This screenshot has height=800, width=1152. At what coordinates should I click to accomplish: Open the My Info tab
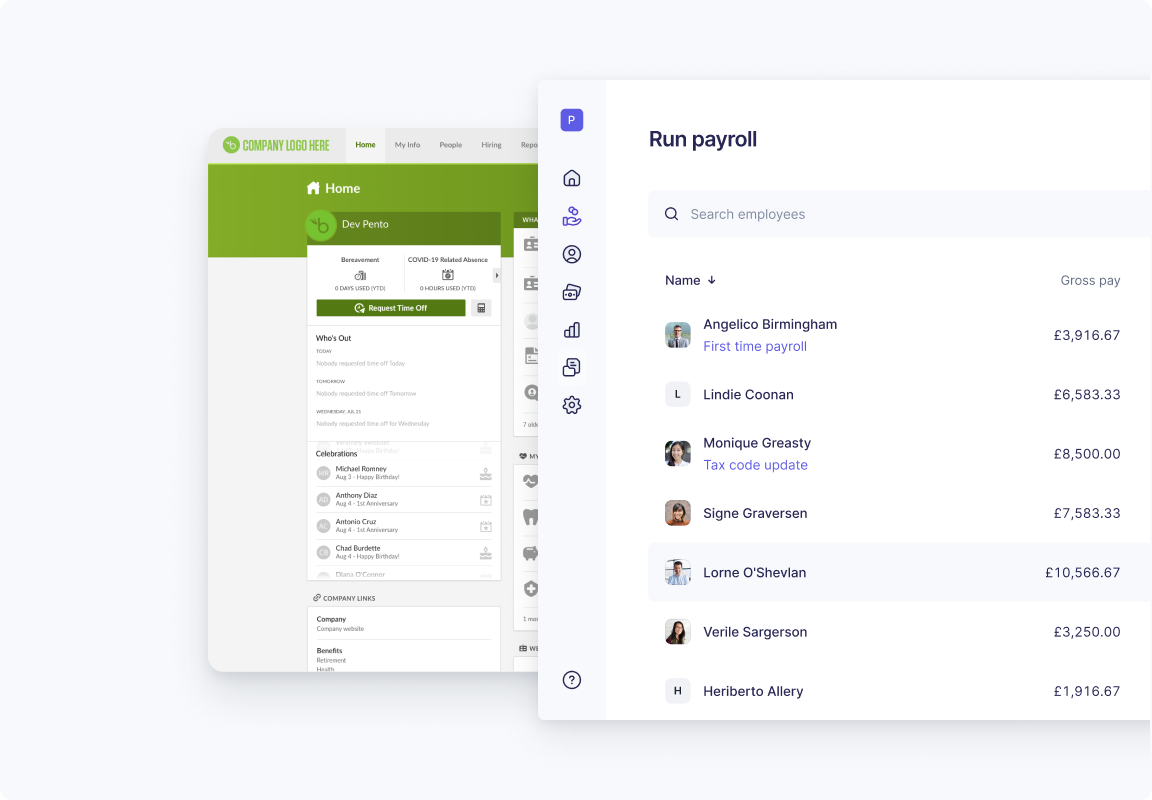coord(407,145)
